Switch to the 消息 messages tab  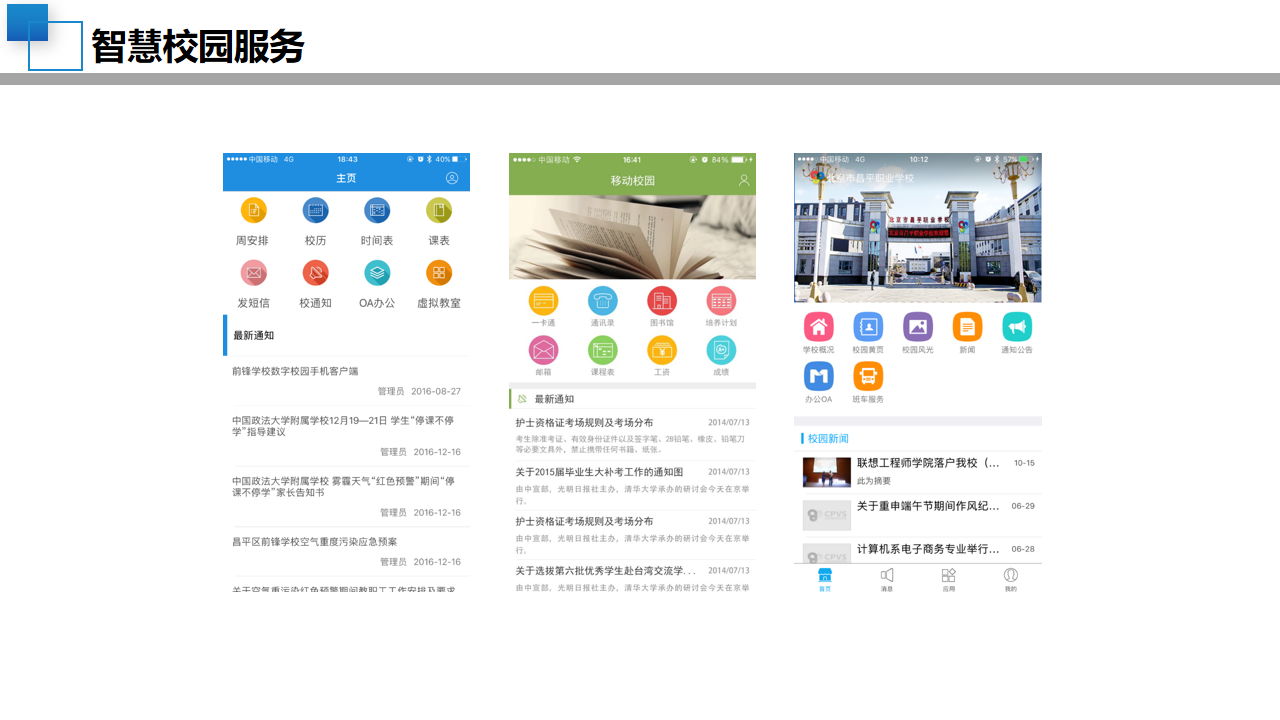887,580
